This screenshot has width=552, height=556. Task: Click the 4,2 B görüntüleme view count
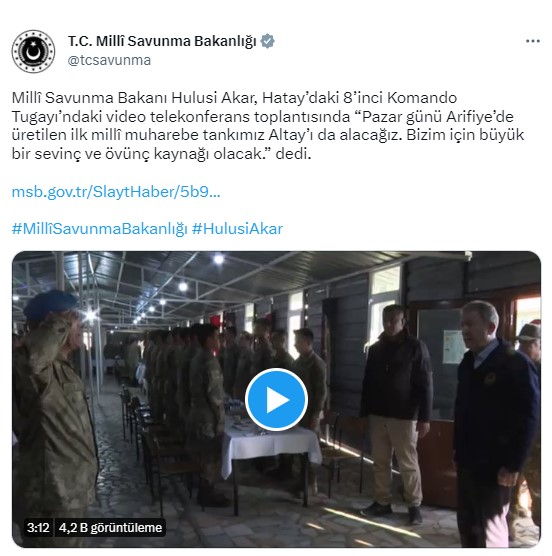point(110,528)
